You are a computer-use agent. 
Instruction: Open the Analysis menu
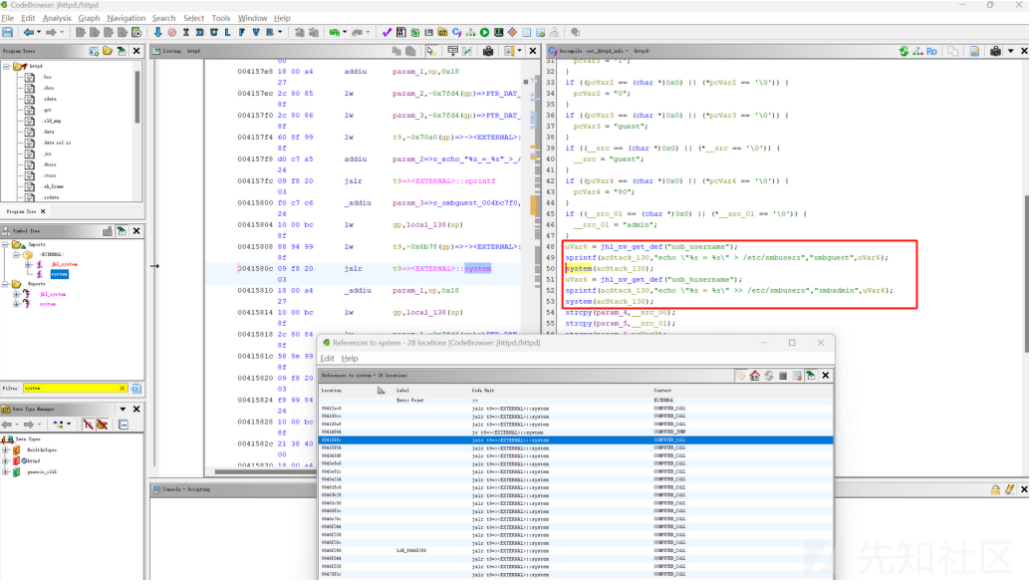(57, 18)
